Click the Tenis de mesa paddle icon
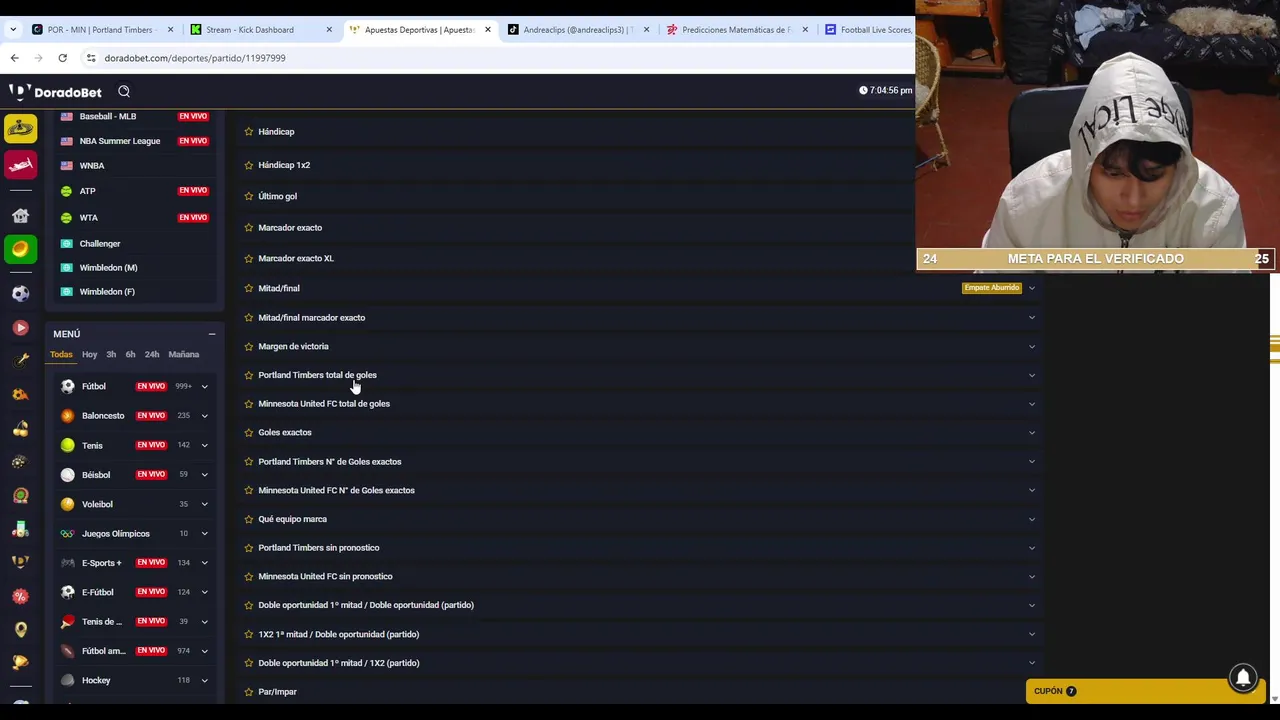Image resolution: width=1280 pixels, height=720 pixels. [67, 621]
